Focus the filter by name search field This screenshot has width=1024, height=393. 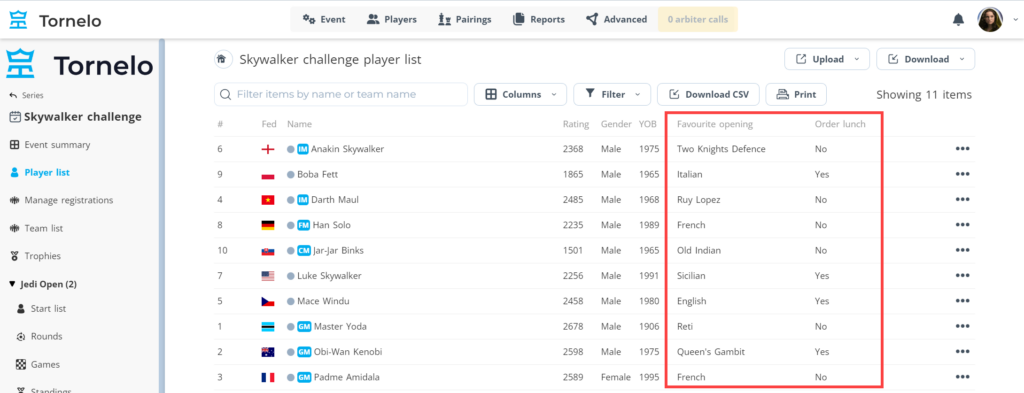click(341, 95)
